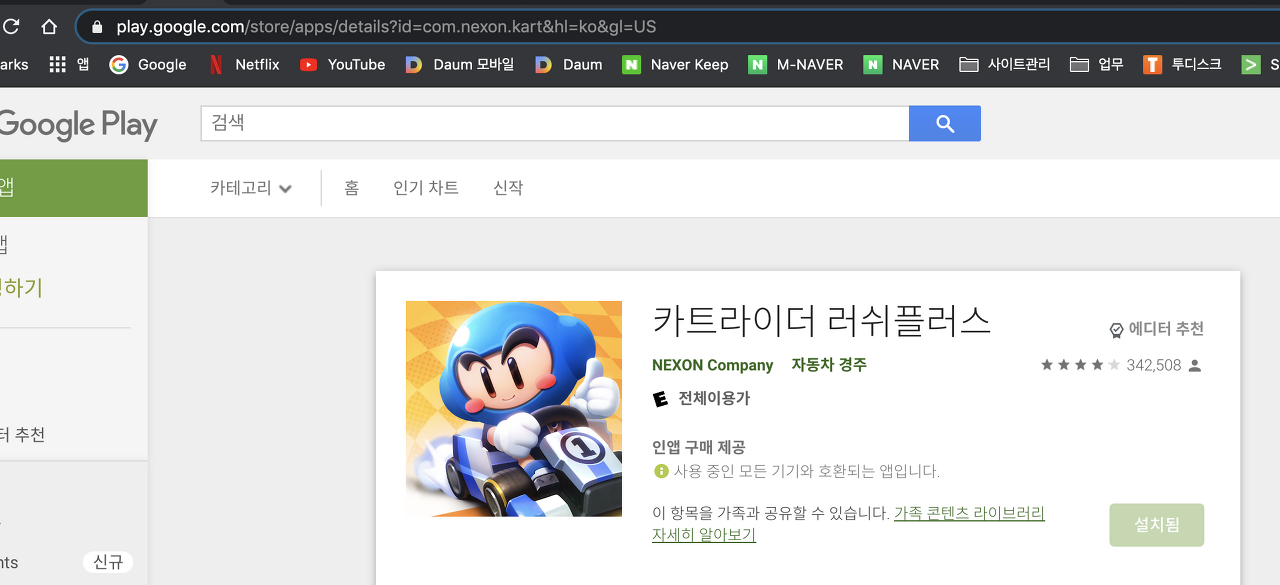Click the compatibility info icon
The height and width of the screenshot is (585, 1280).
660,471
